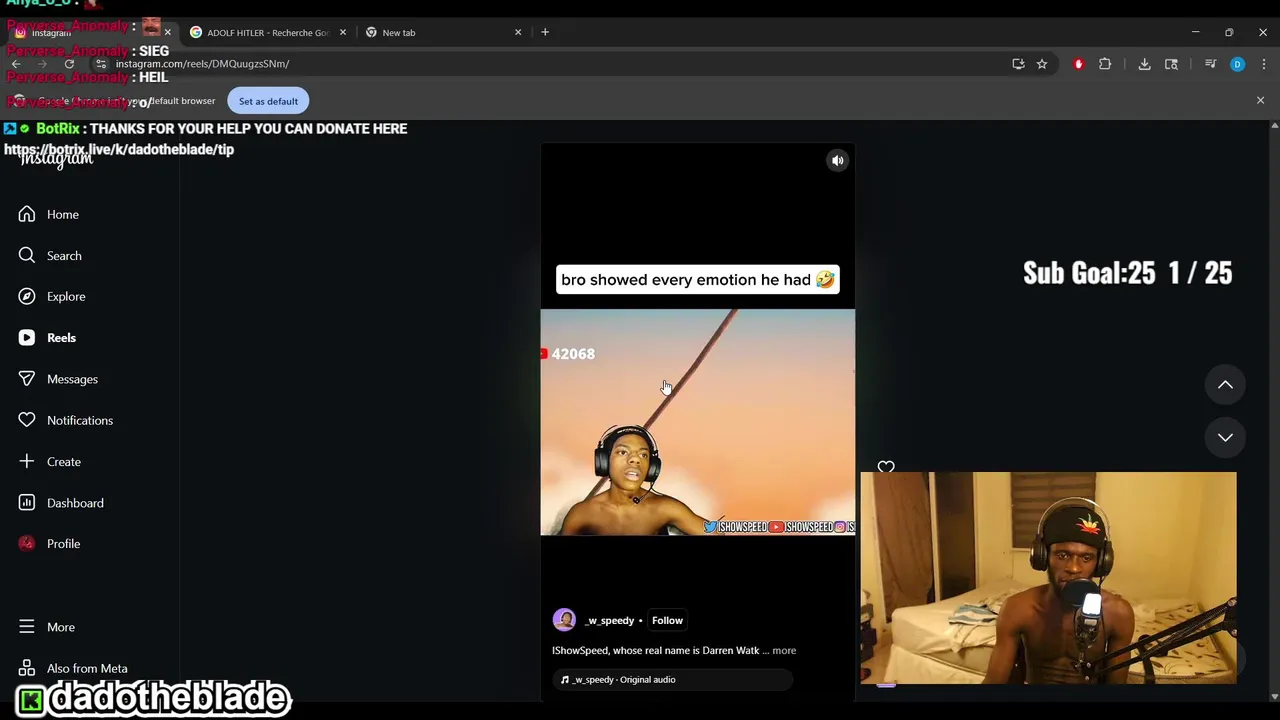The image size is (1280, 720).
Task: Like the reel with heart icon
Action: (x=886, y=467)
